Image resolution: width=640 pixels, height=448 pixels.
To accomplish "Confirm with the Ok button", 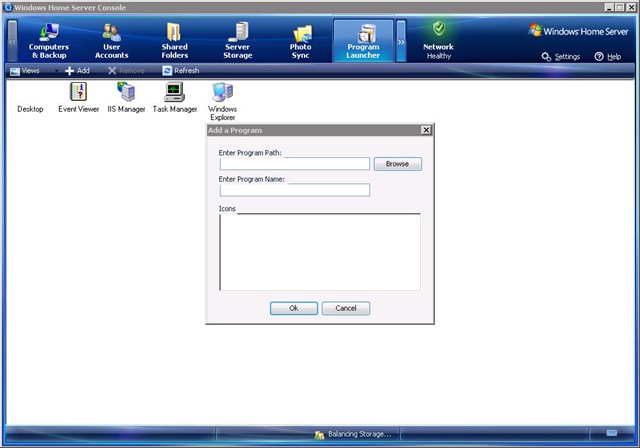I will [294, 308].
